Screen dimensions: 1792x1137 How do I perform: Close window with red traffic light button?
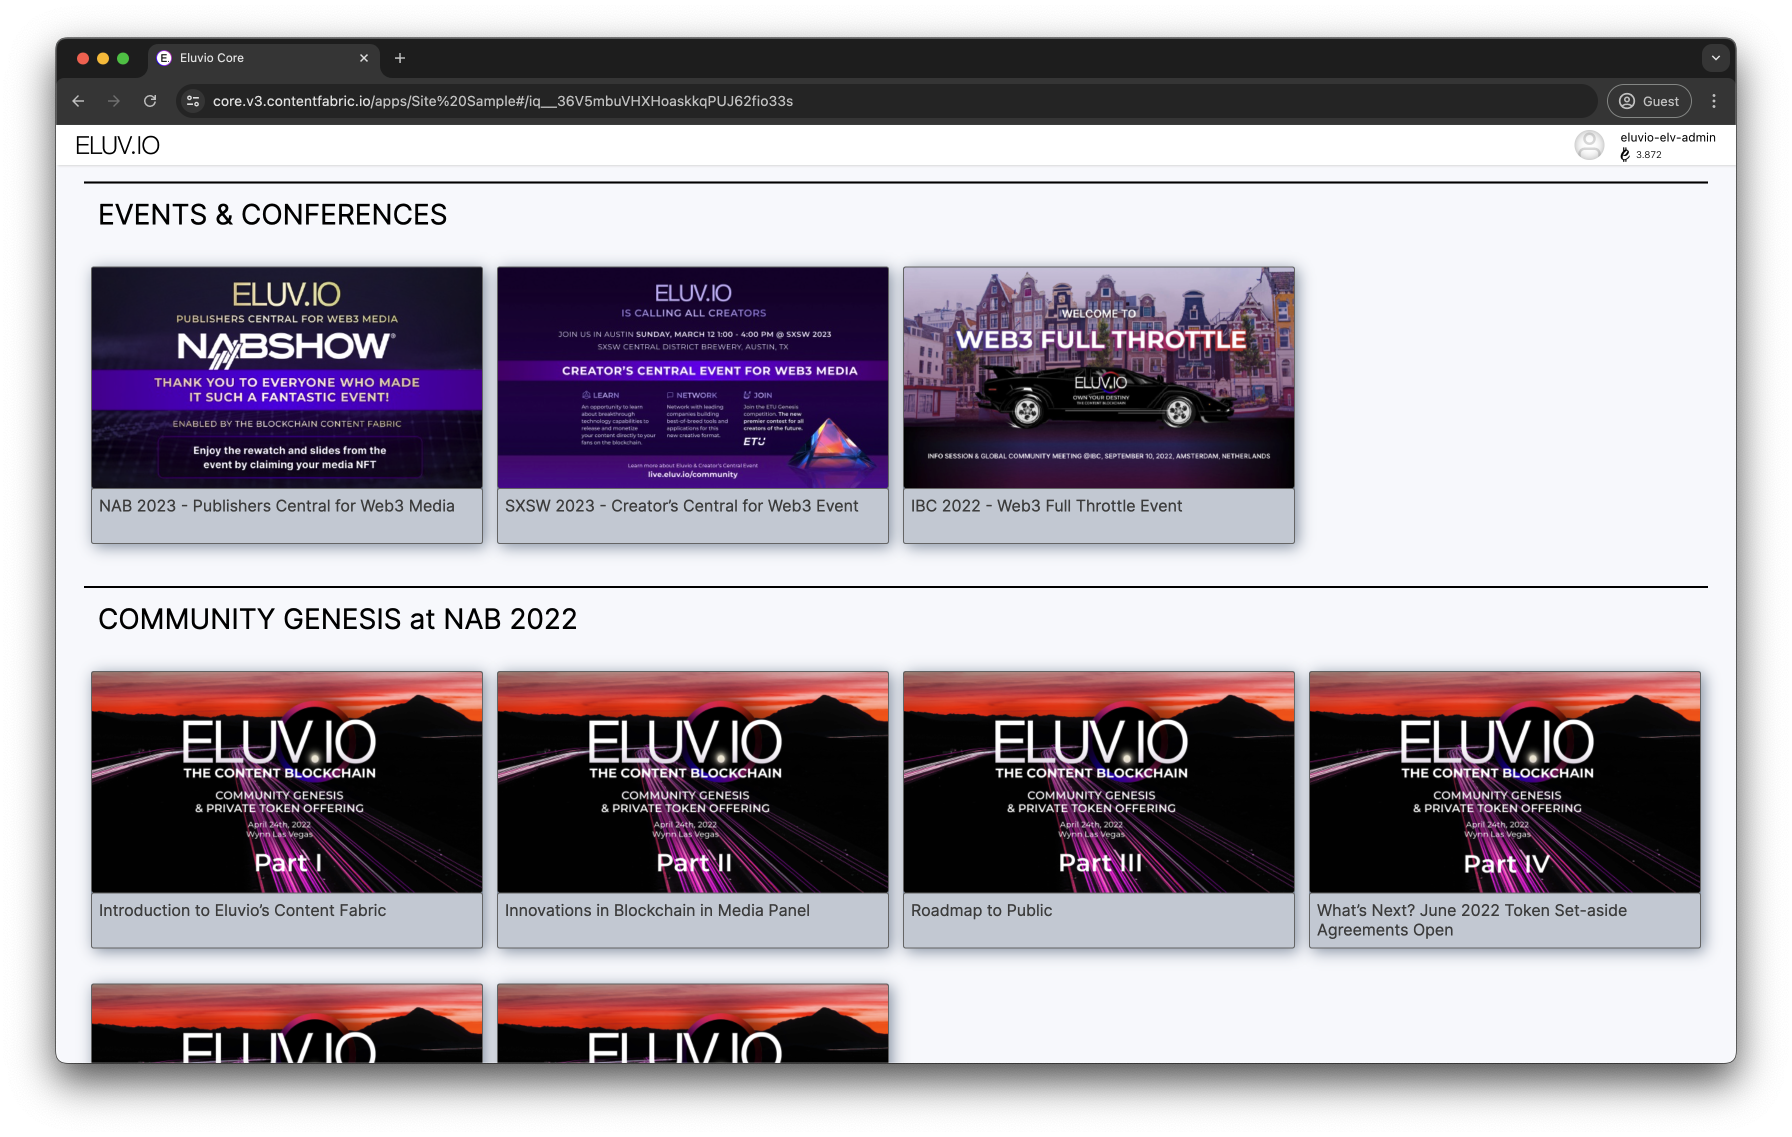(83, 58)
